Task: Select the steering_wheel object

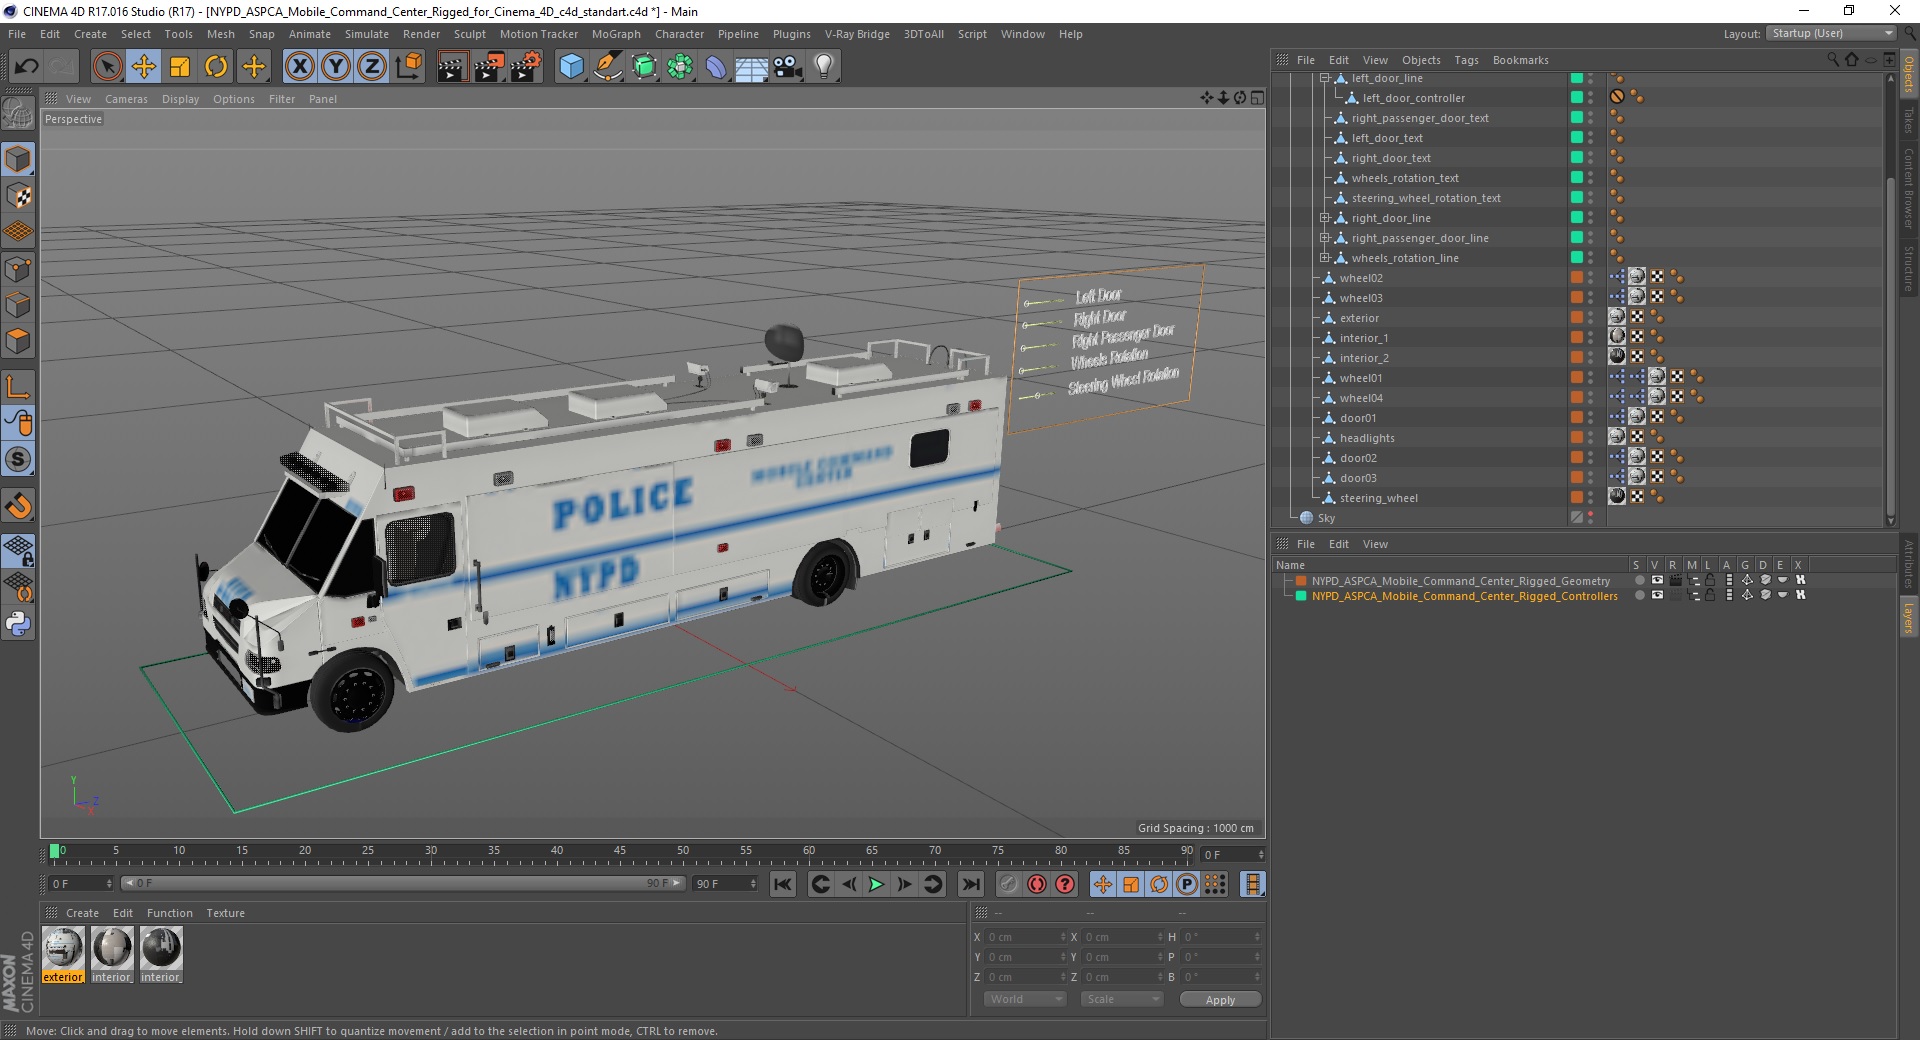Action: tap(1378, 498)
